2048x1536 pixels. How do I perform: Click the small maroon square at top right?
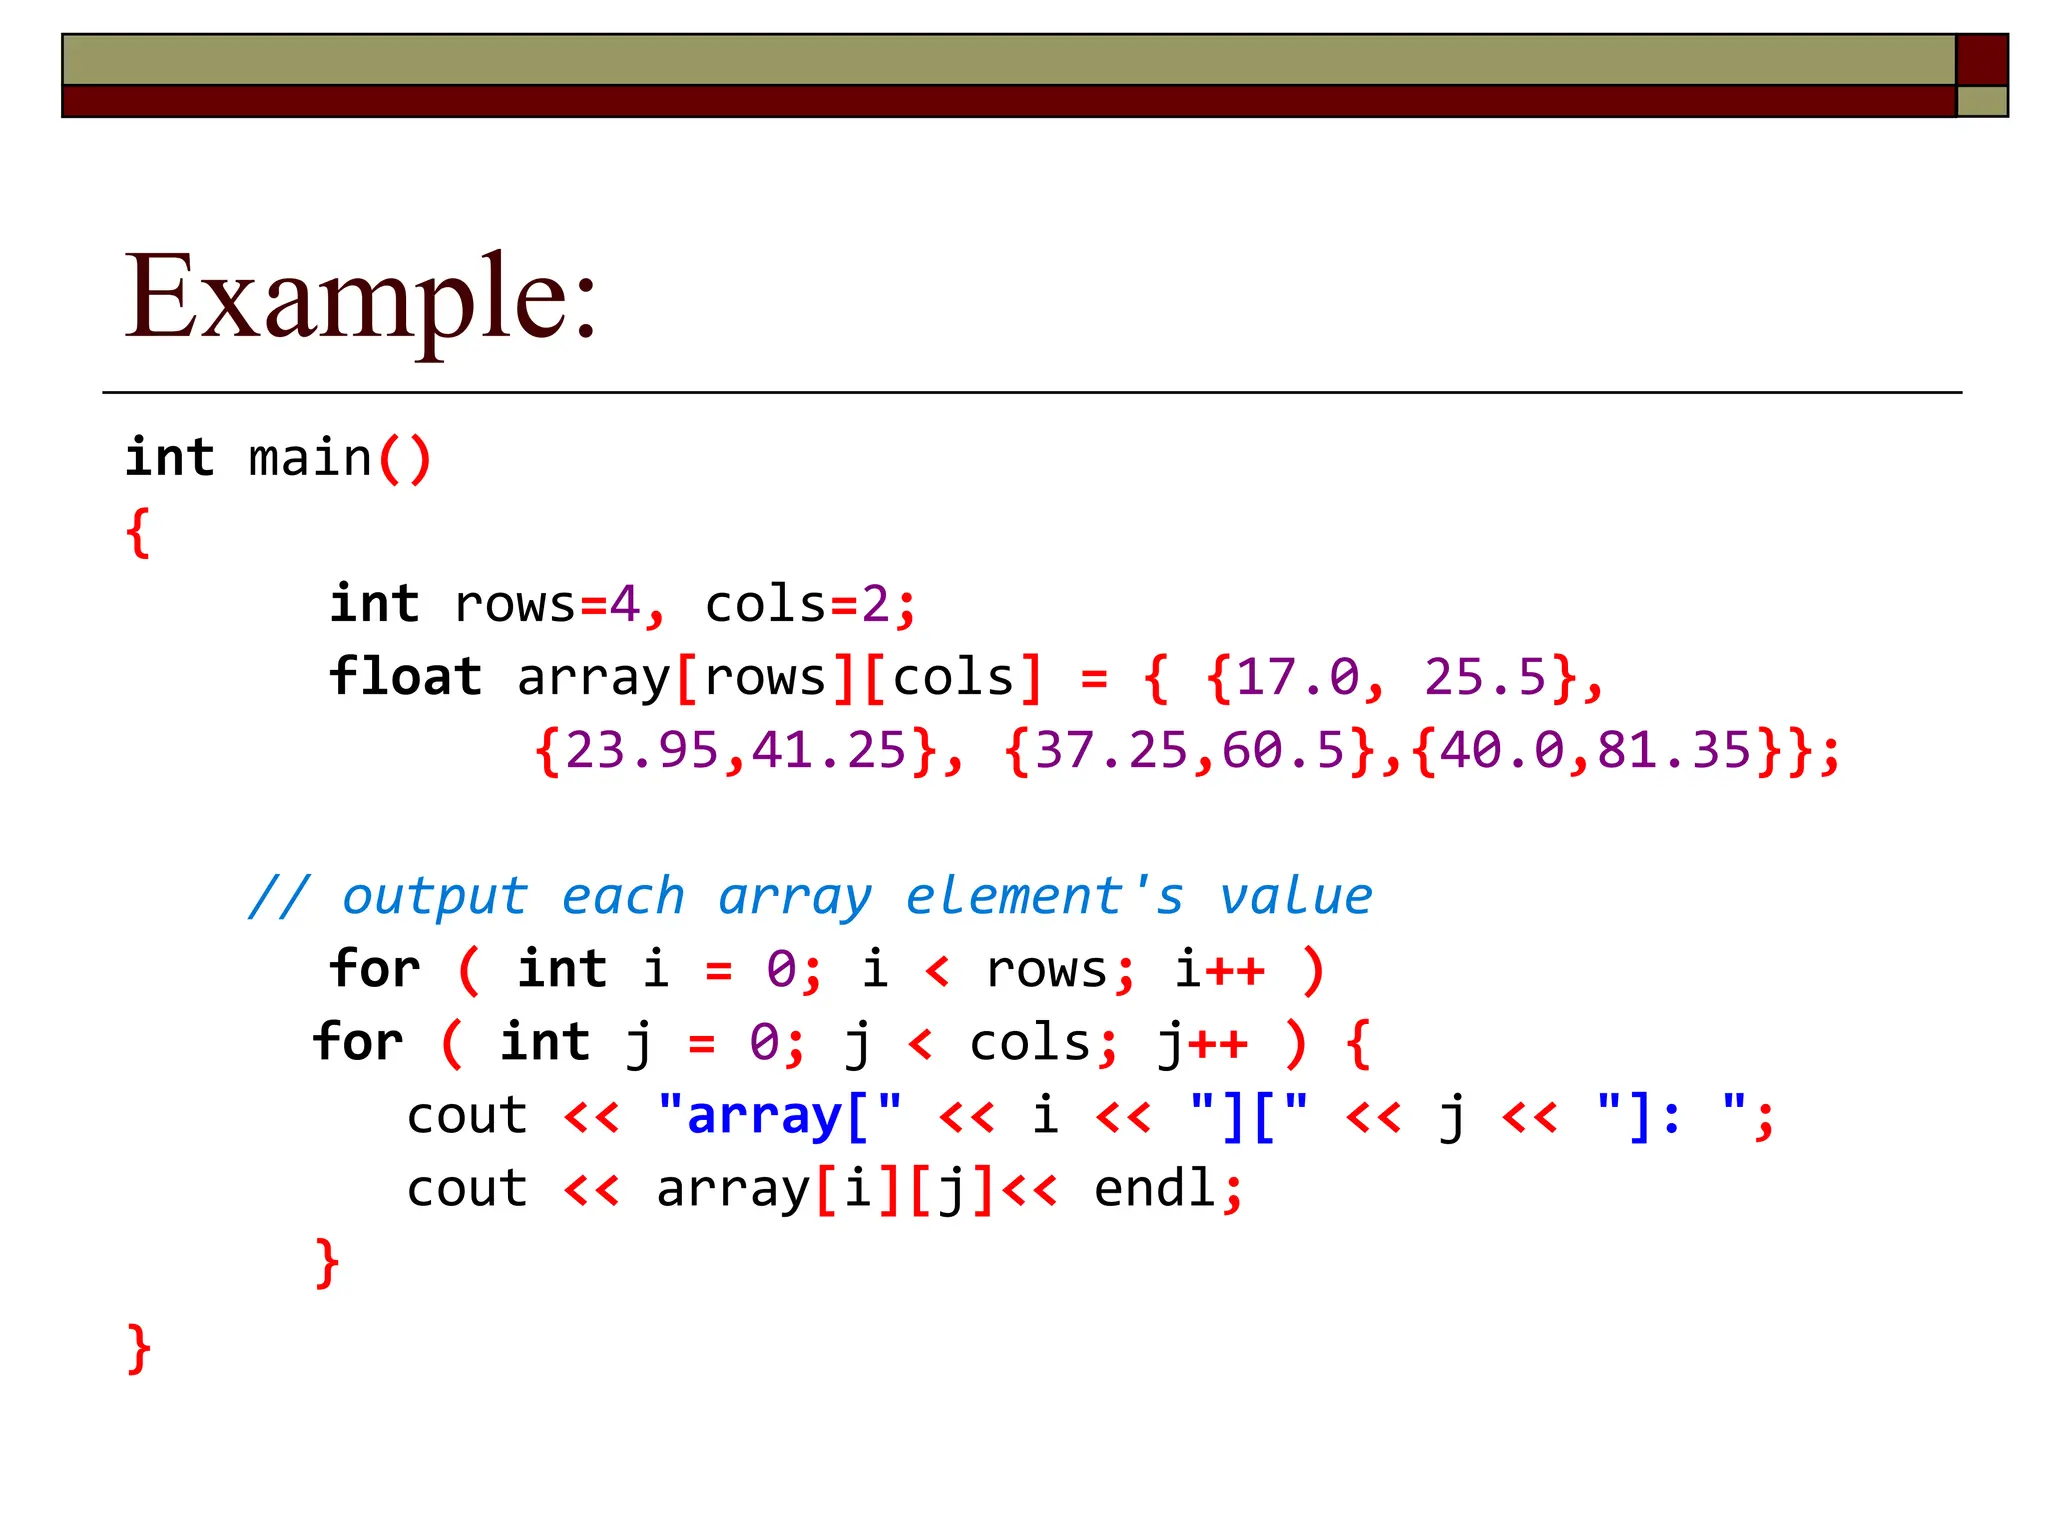coord(1981,60)
